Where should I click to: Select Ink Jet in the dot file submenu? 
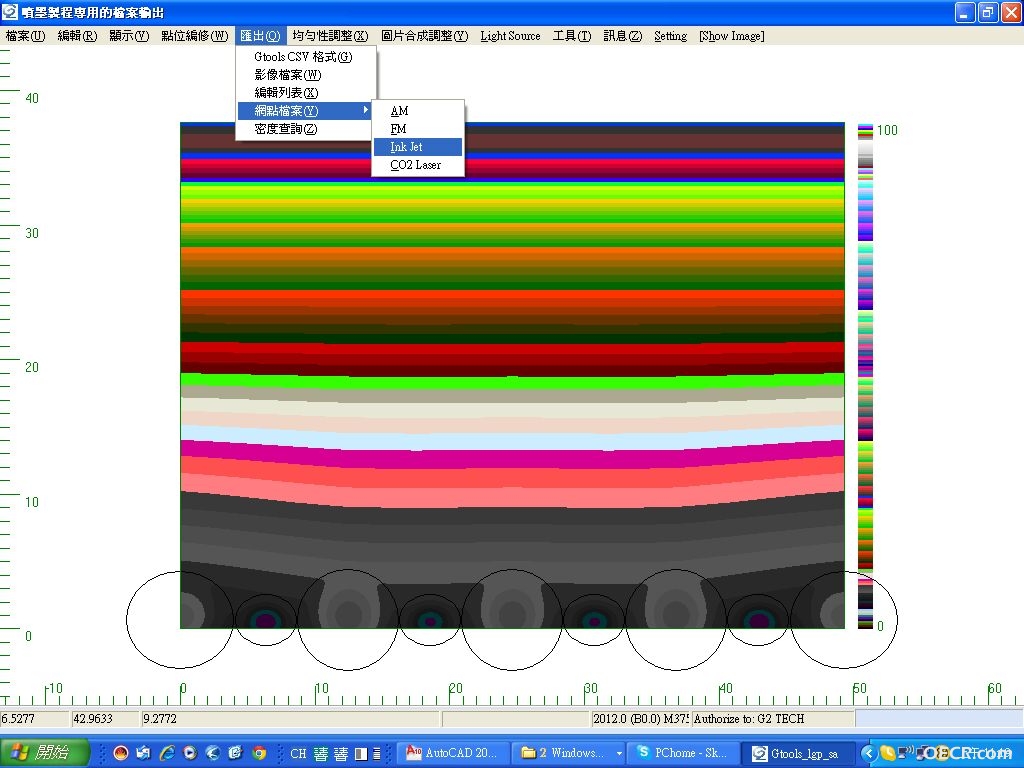[418, 147]
